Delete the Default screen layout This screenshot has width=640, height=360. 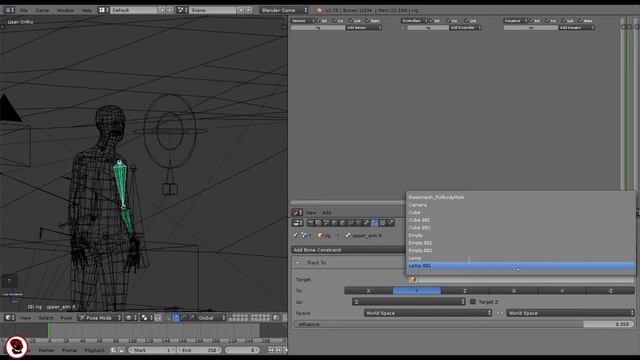(170, 10)
